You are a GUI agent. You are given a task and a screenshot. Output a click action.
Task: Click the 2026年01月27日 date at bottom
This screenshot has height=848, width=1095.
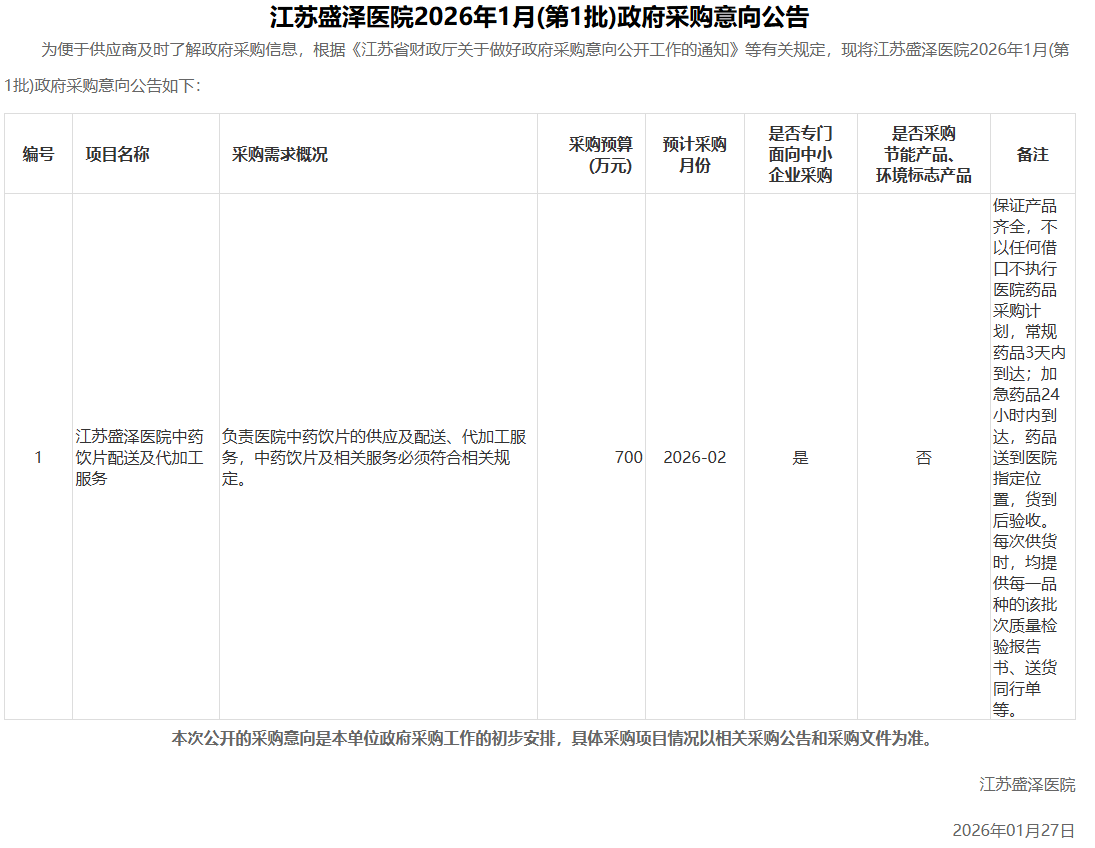pyautogui.click(x=1013, y=830)
